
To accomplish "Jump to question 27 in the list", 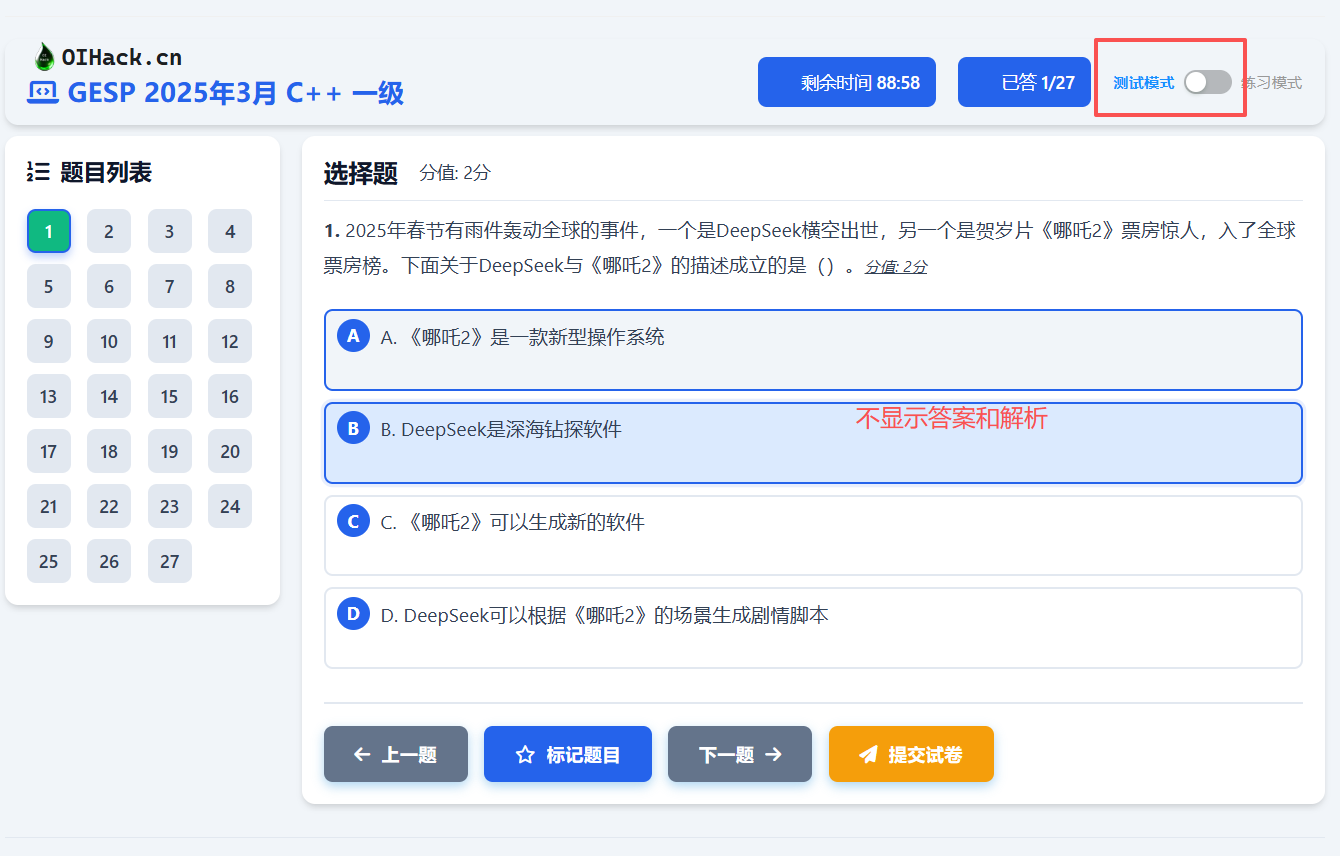I will (x=169, y=561).
